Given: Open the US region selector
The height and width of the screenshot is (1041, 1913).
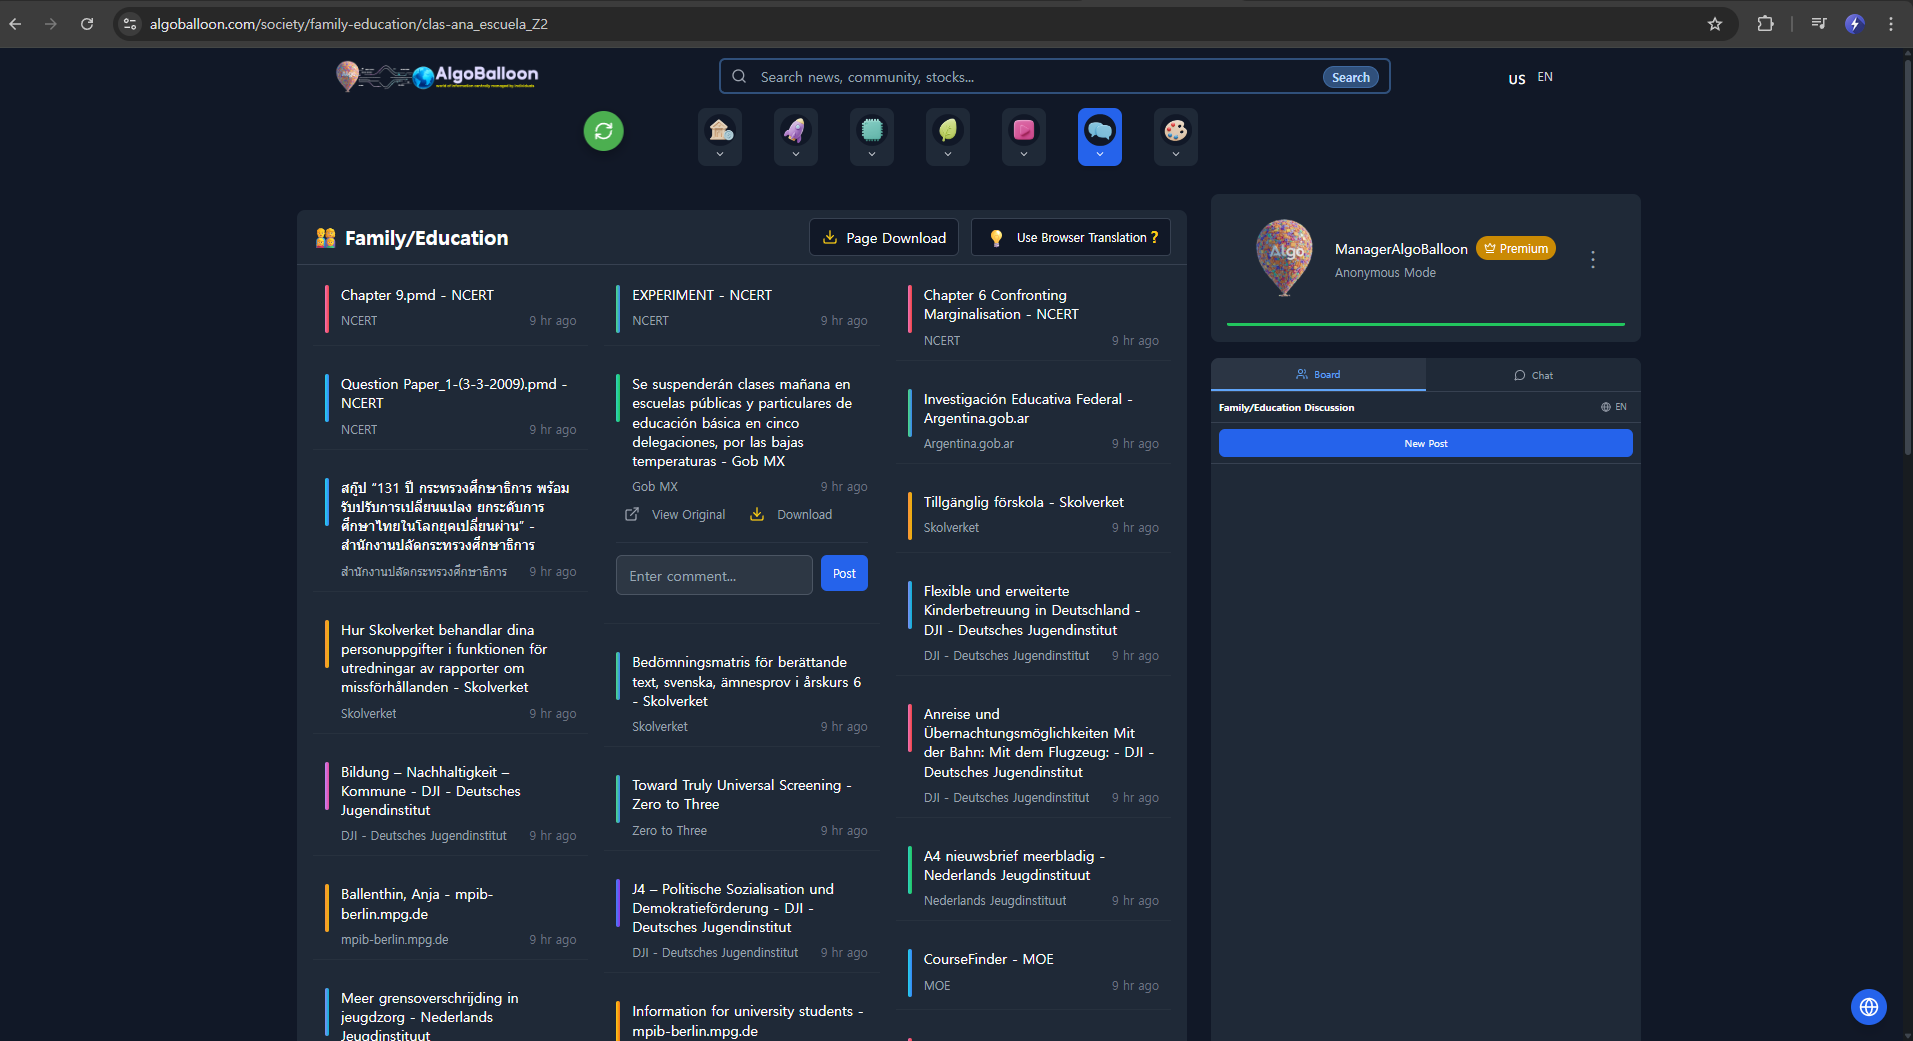Looking at the screenshot, I should tap(1515, 78).
